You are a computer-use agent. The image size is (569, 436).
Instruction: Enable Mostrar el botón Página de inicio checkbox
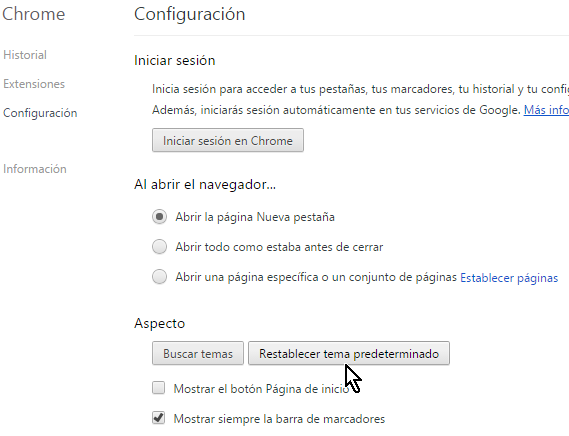coord(158,388)
